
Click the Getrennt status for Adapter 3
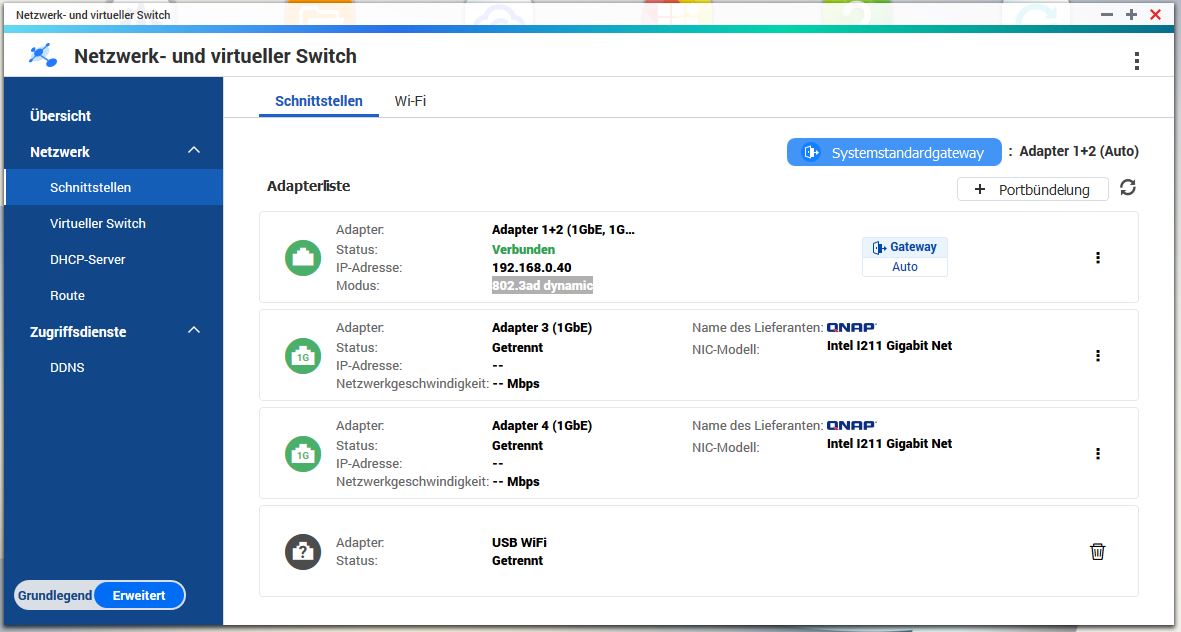(517, 347)
